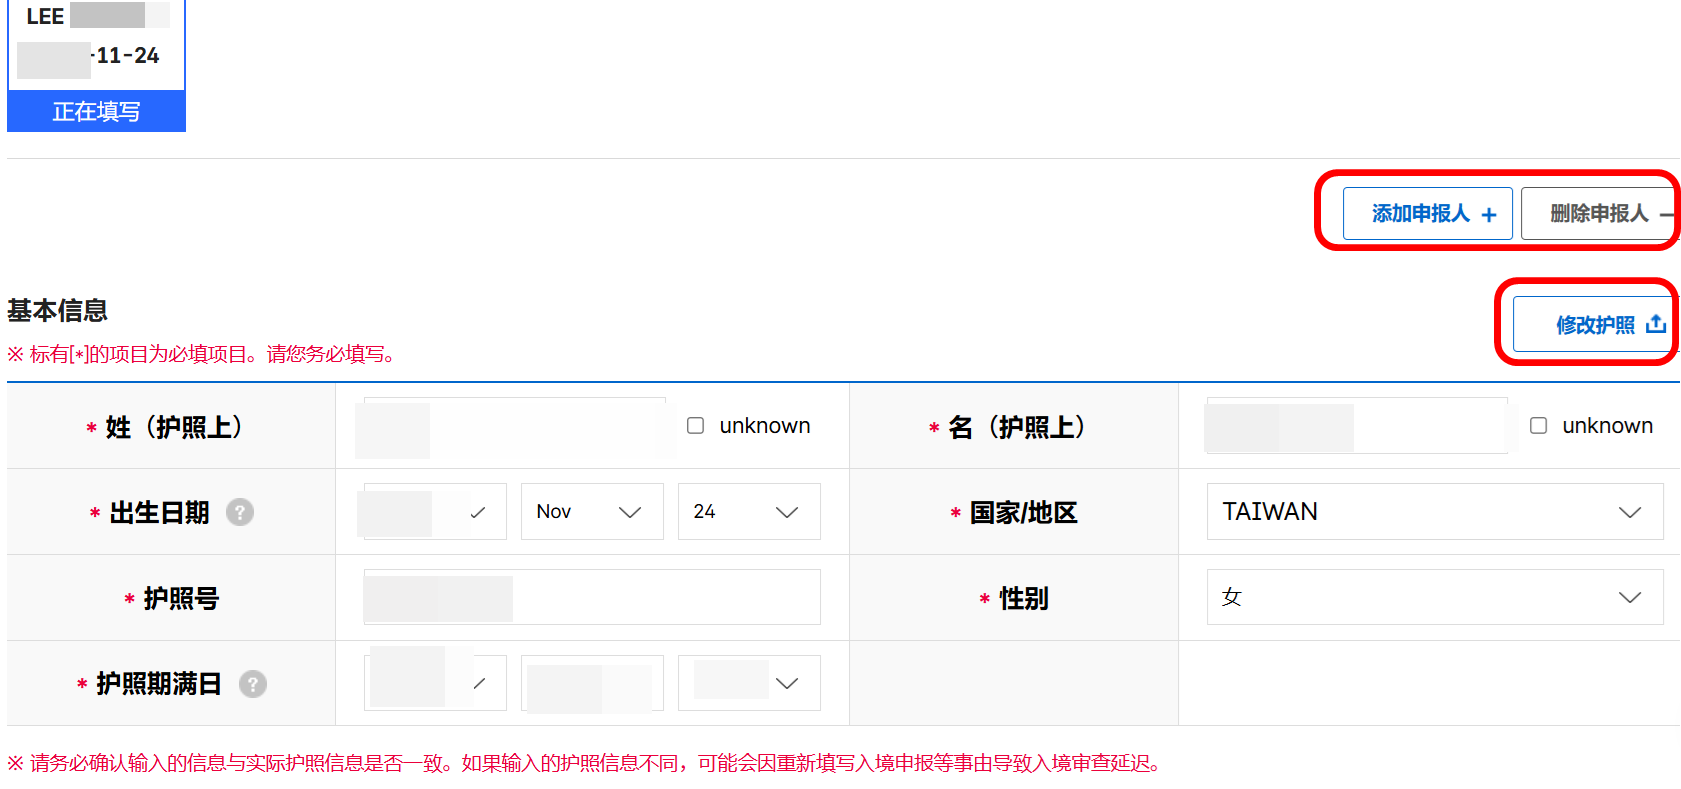Click the passport expiry help question icon
This screenshot has height=789, width=1681.
coord(253,684)
